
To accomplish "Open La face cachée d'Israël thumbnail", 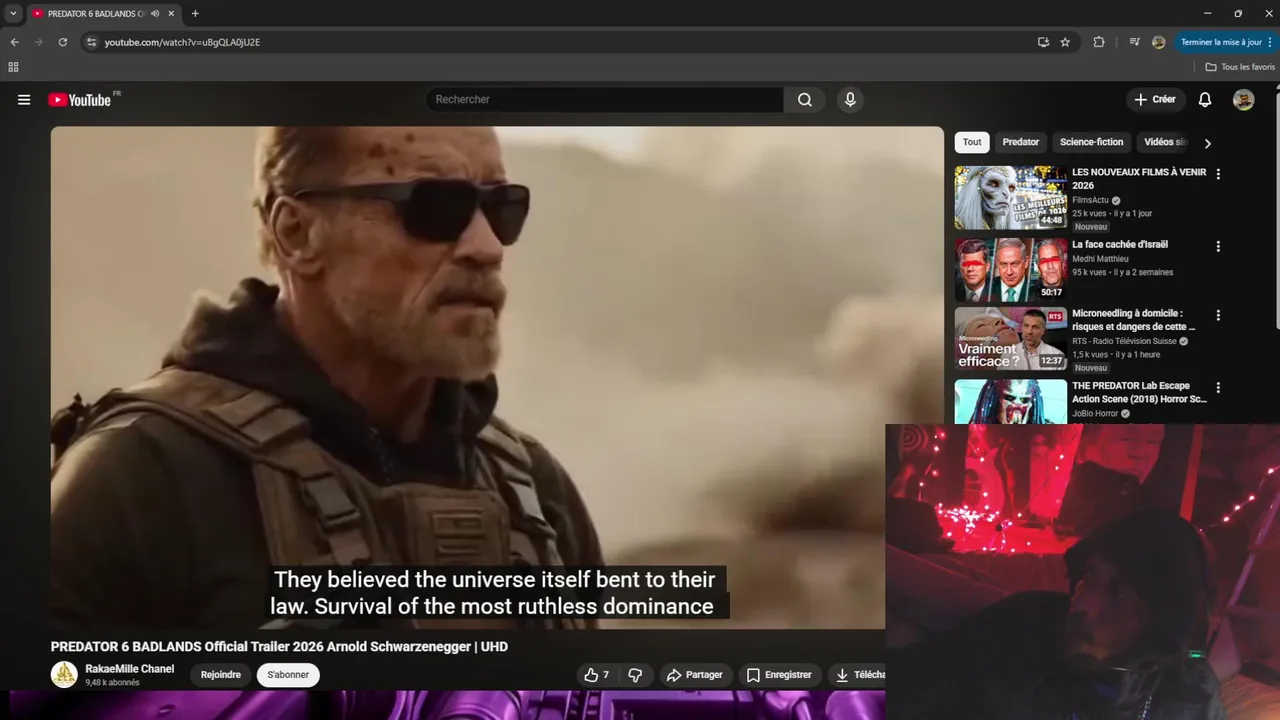I will pos(1011,270).
